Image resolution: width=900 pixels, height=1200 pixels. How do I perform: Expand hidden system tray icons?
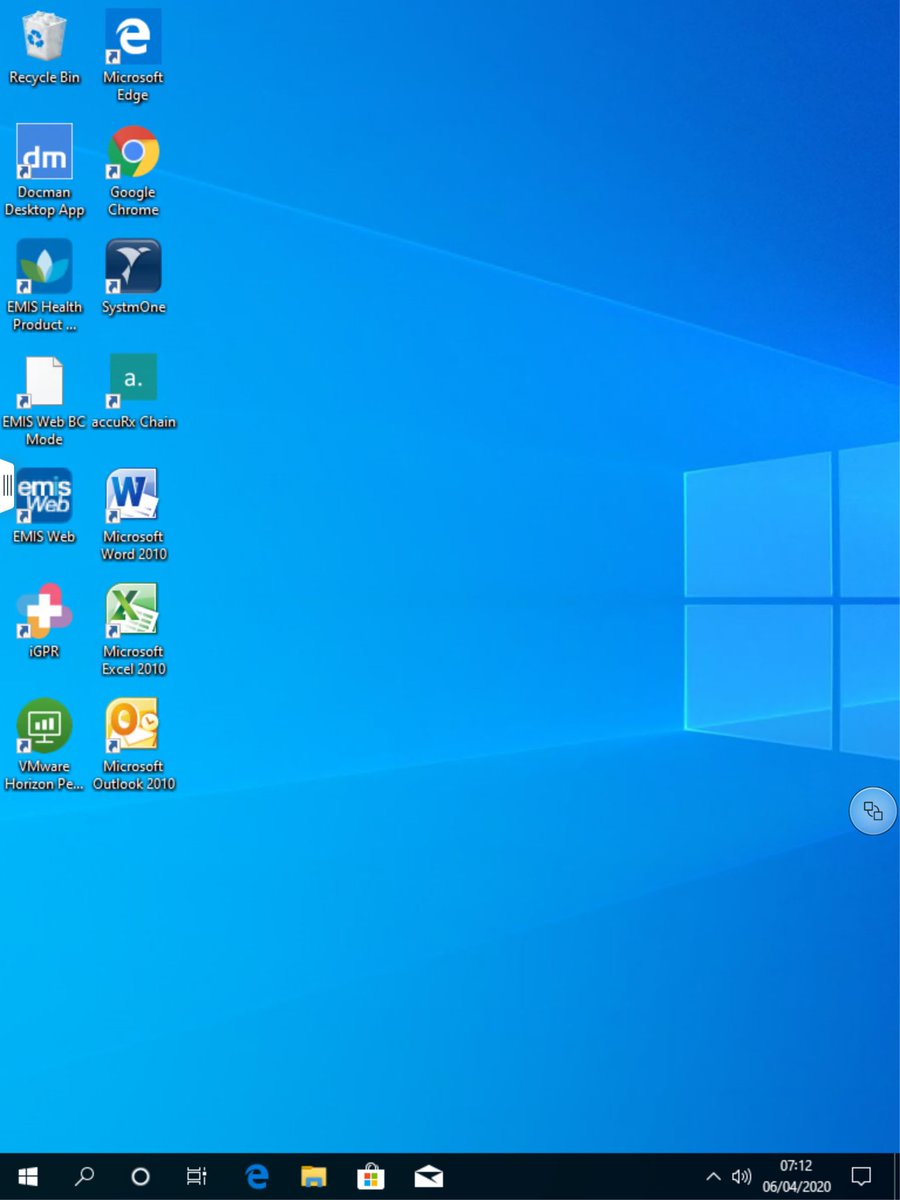(713, 1176)
